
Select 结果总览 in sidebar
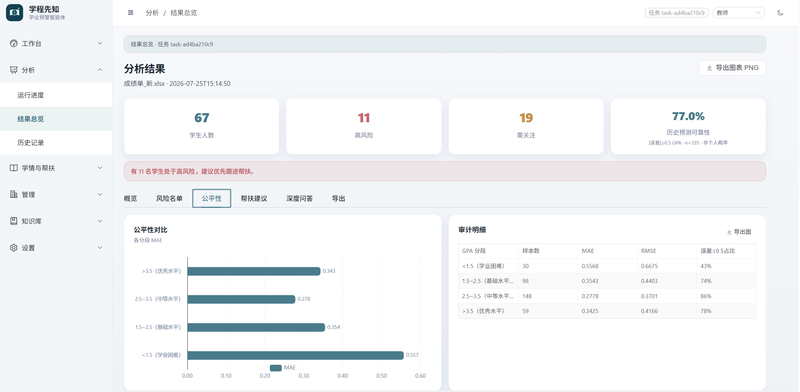pos(56,119)
